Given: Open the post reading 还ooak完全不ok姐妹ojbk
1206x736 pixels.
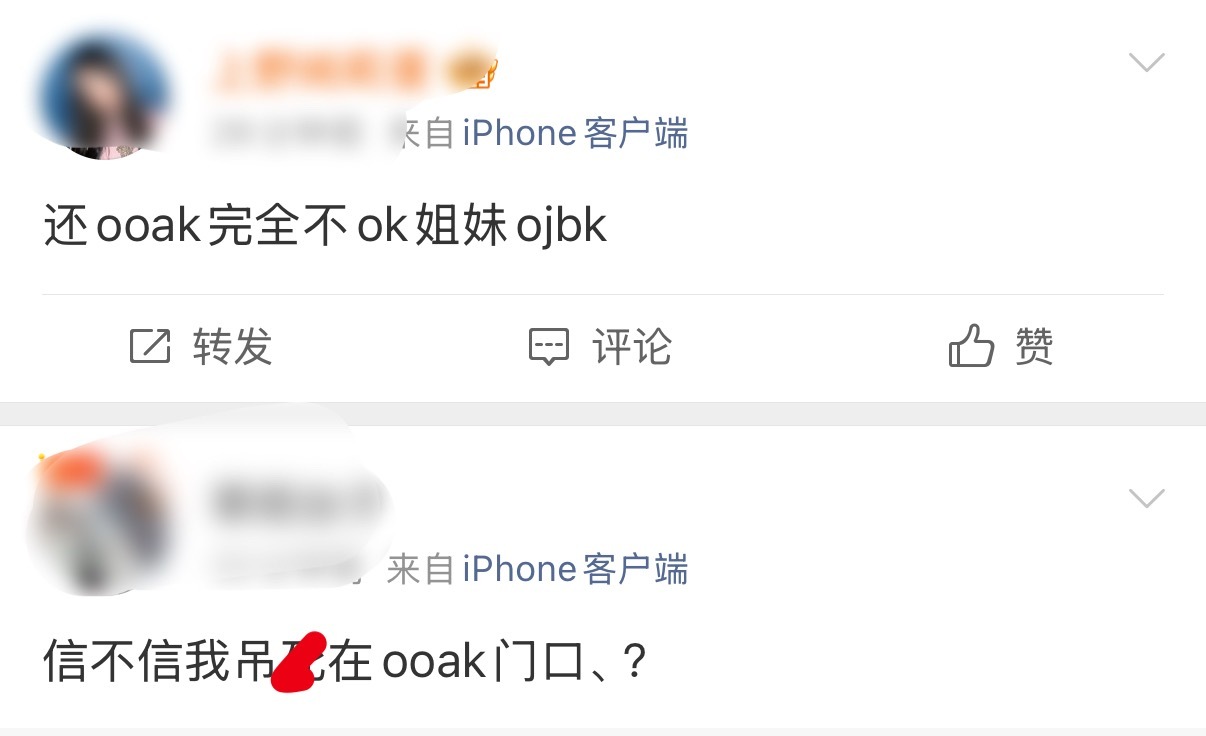Looking at the screenshot, I should [326, 227].
